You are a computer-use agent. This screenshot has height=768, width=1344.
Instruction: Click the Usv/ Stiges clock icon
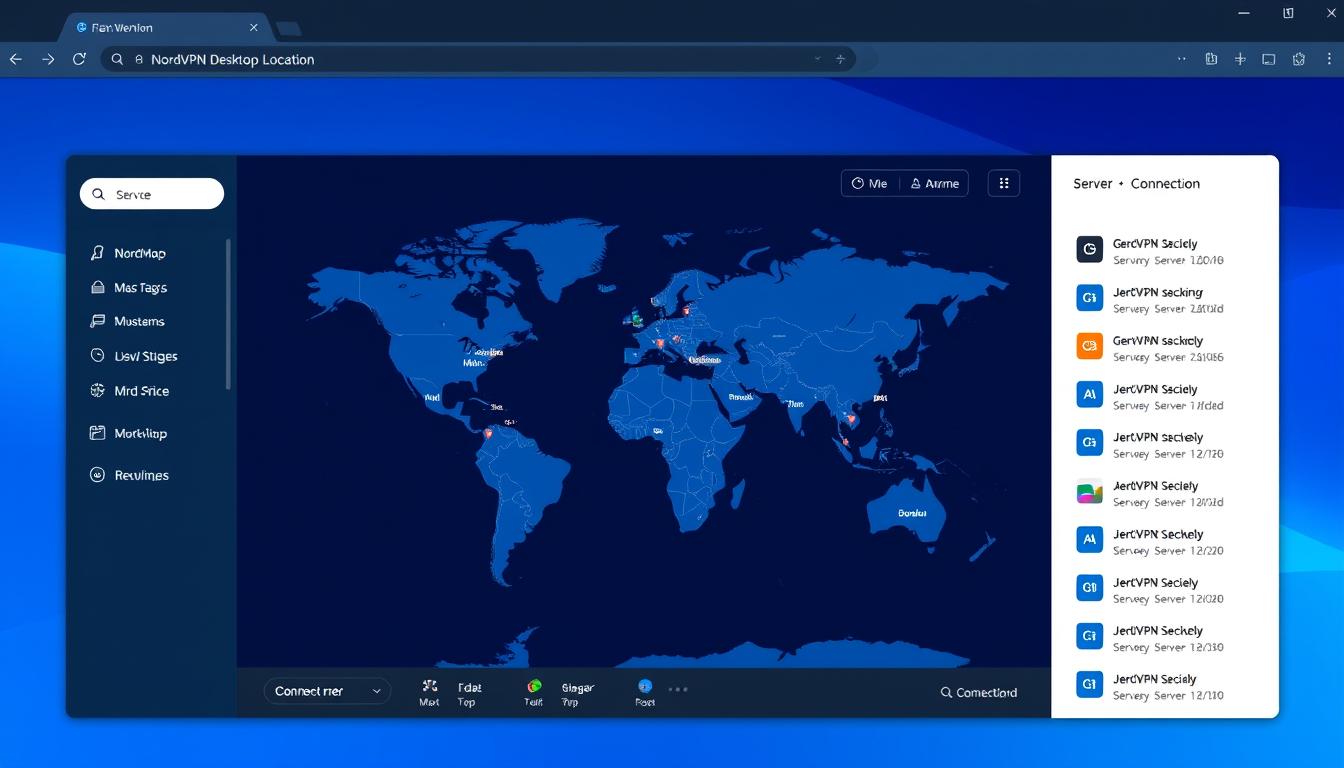coord(97,355)
